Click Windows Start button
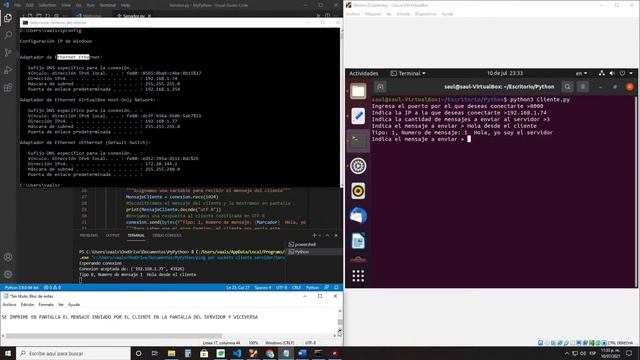This screenshot has height=360, width=640. 8,353
